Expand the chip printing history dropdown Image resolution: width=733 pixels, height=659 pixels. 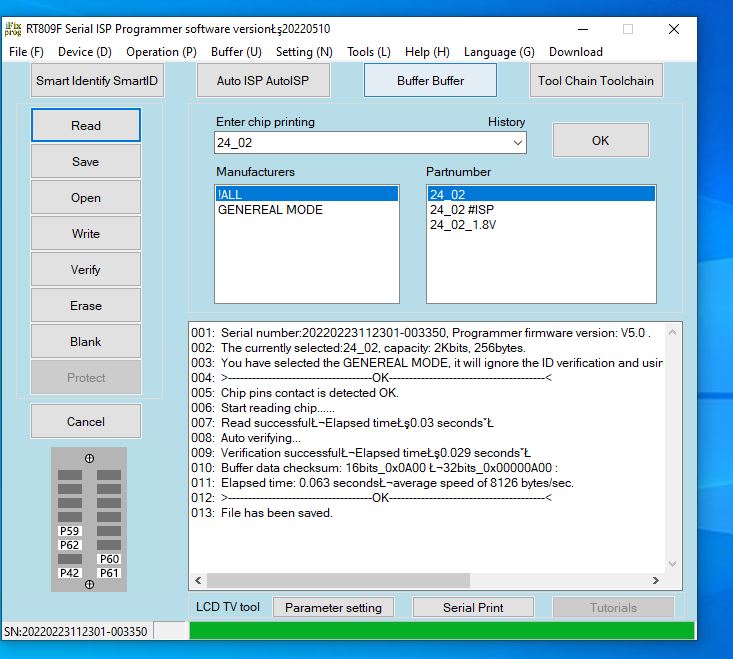point(517,143)
